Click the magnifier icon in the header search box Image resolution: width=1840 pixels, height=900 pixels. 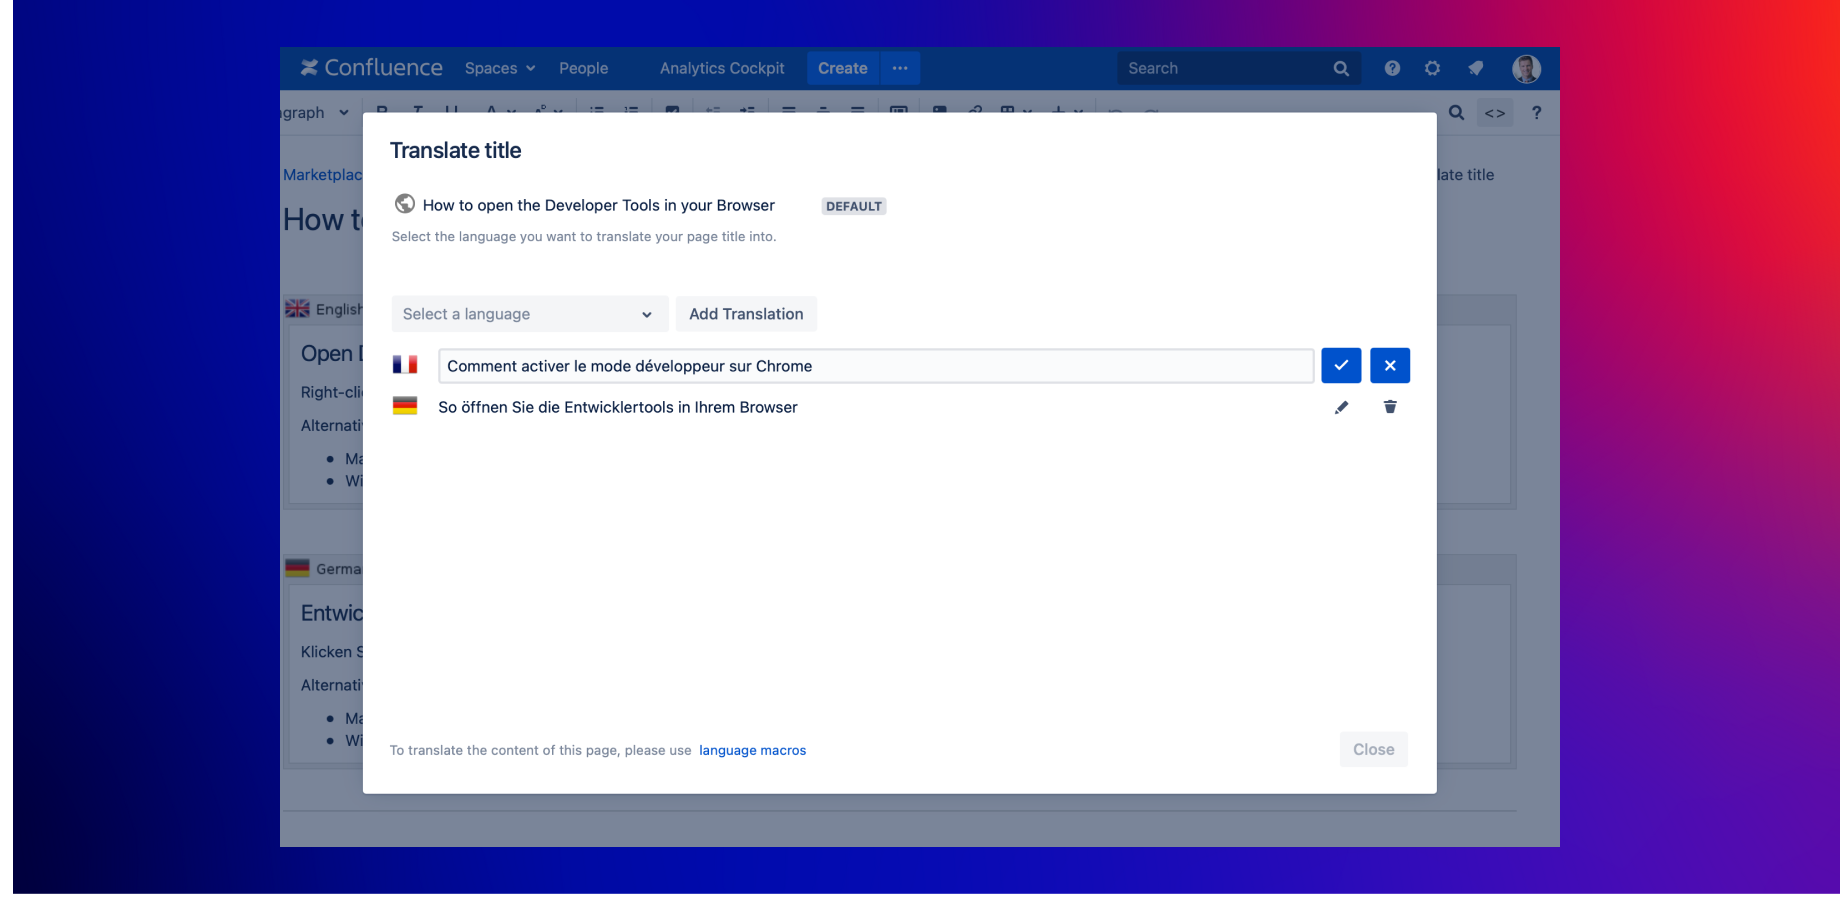coord(1341,68)
